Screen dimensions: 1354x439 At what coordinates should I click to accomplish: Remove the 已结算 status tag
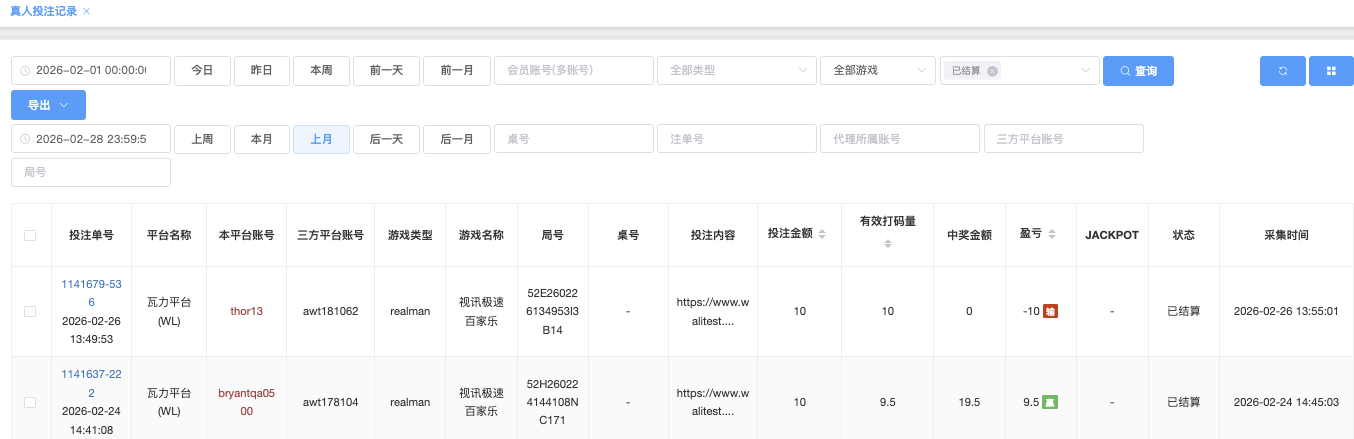[x=991, y=71]
